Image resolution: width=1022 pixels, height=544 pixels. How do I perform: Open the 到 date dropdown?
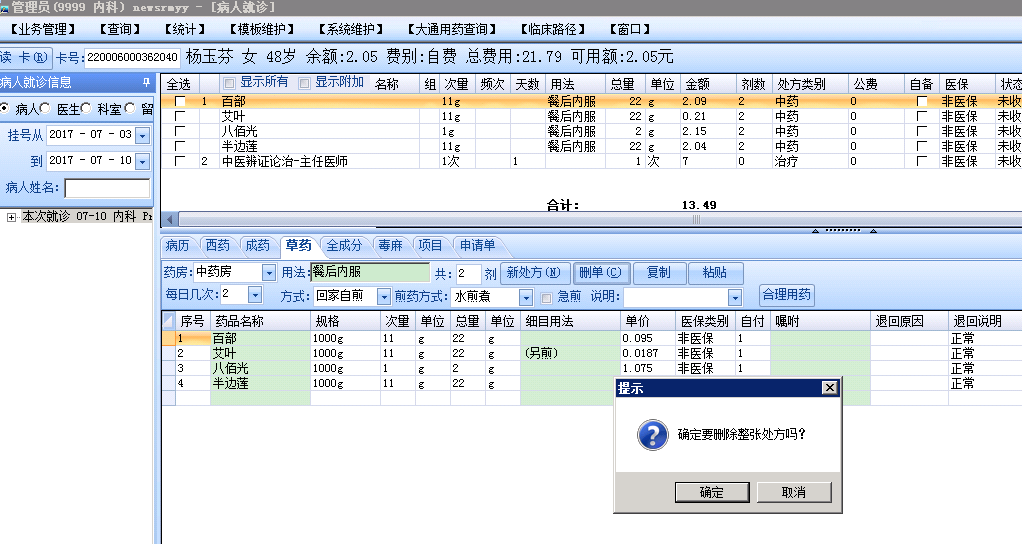(143, 161)
